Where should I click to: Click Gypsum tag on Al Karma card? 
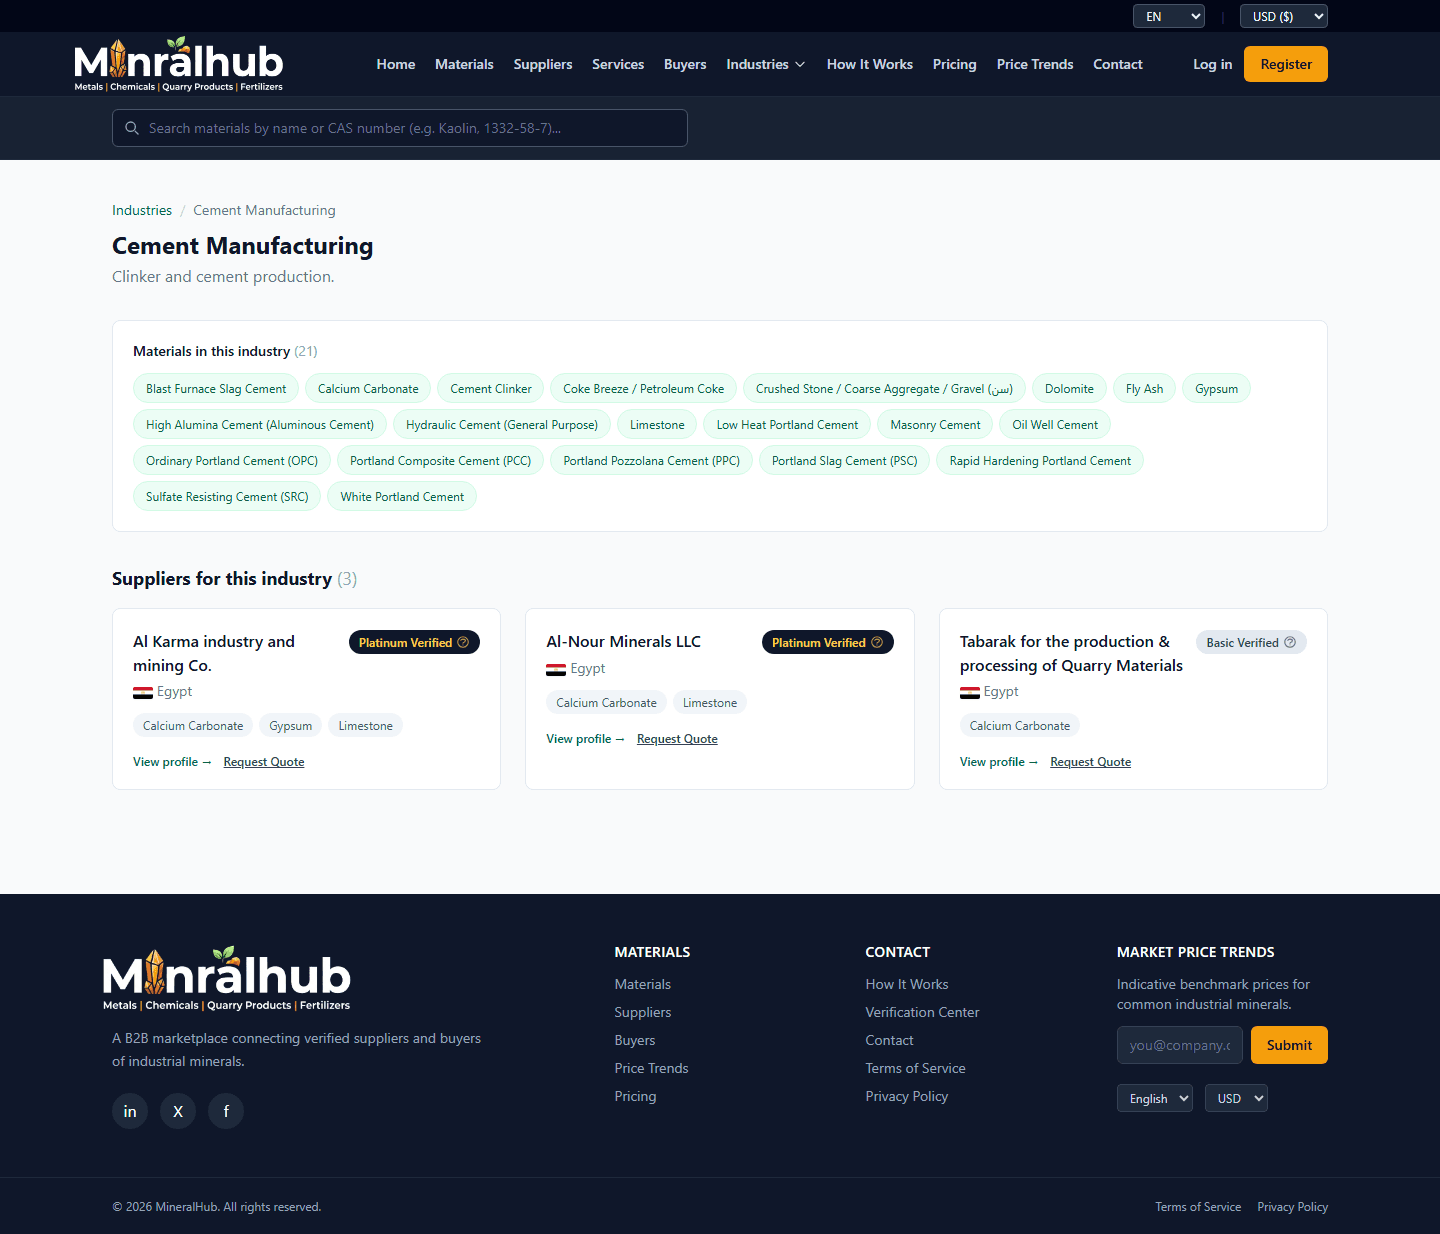point(291,726)
